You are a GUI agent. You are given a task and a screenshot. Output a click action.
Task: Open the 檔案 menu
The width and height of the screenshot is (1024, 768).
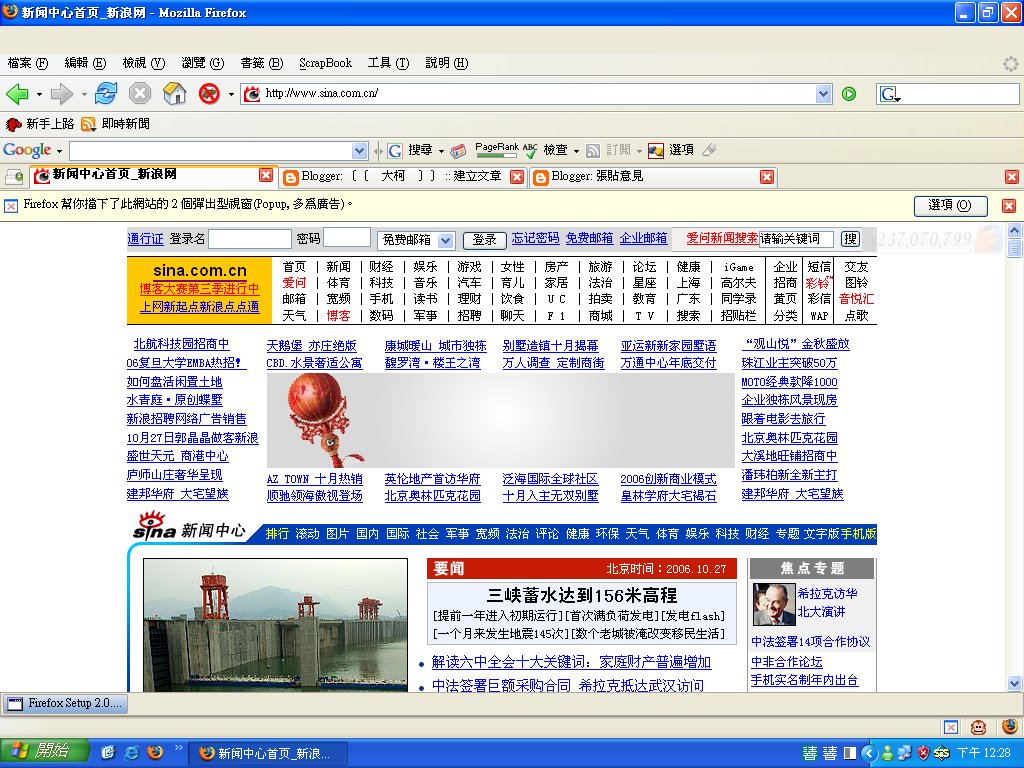(x=27, y=63)
